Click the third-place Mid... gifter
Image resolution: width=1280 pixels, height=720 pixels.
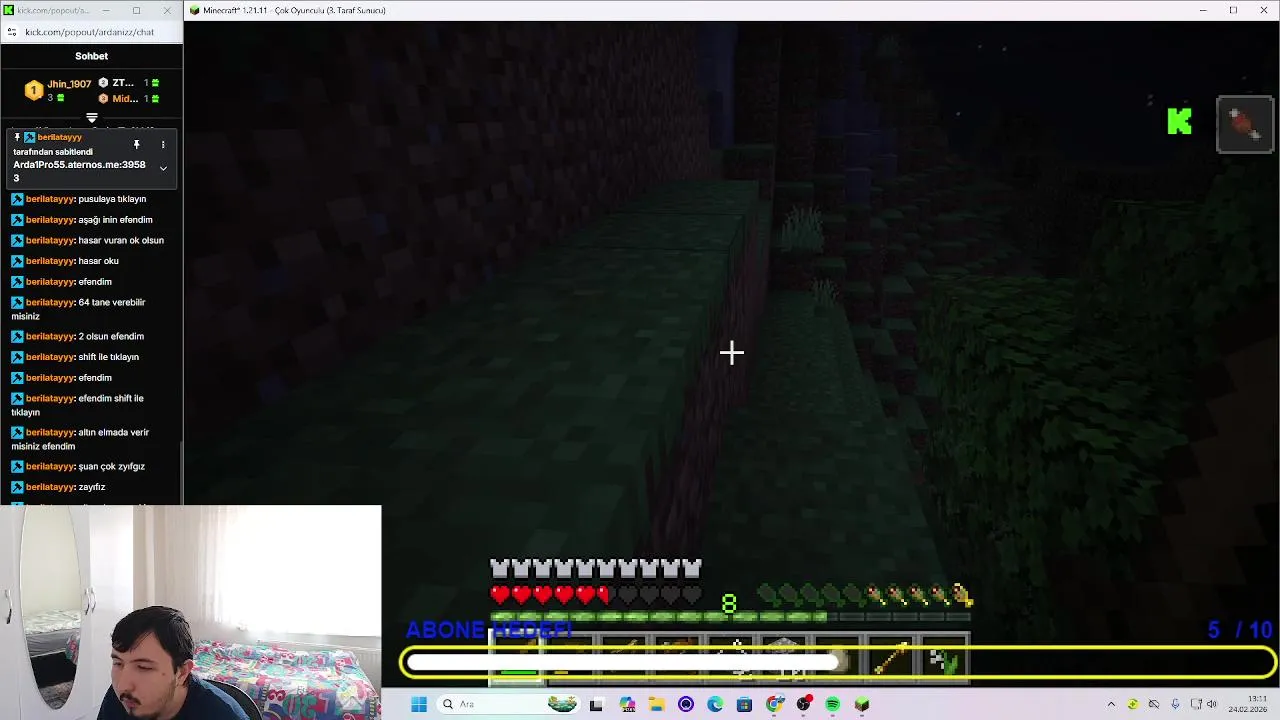tap(124, 99)
